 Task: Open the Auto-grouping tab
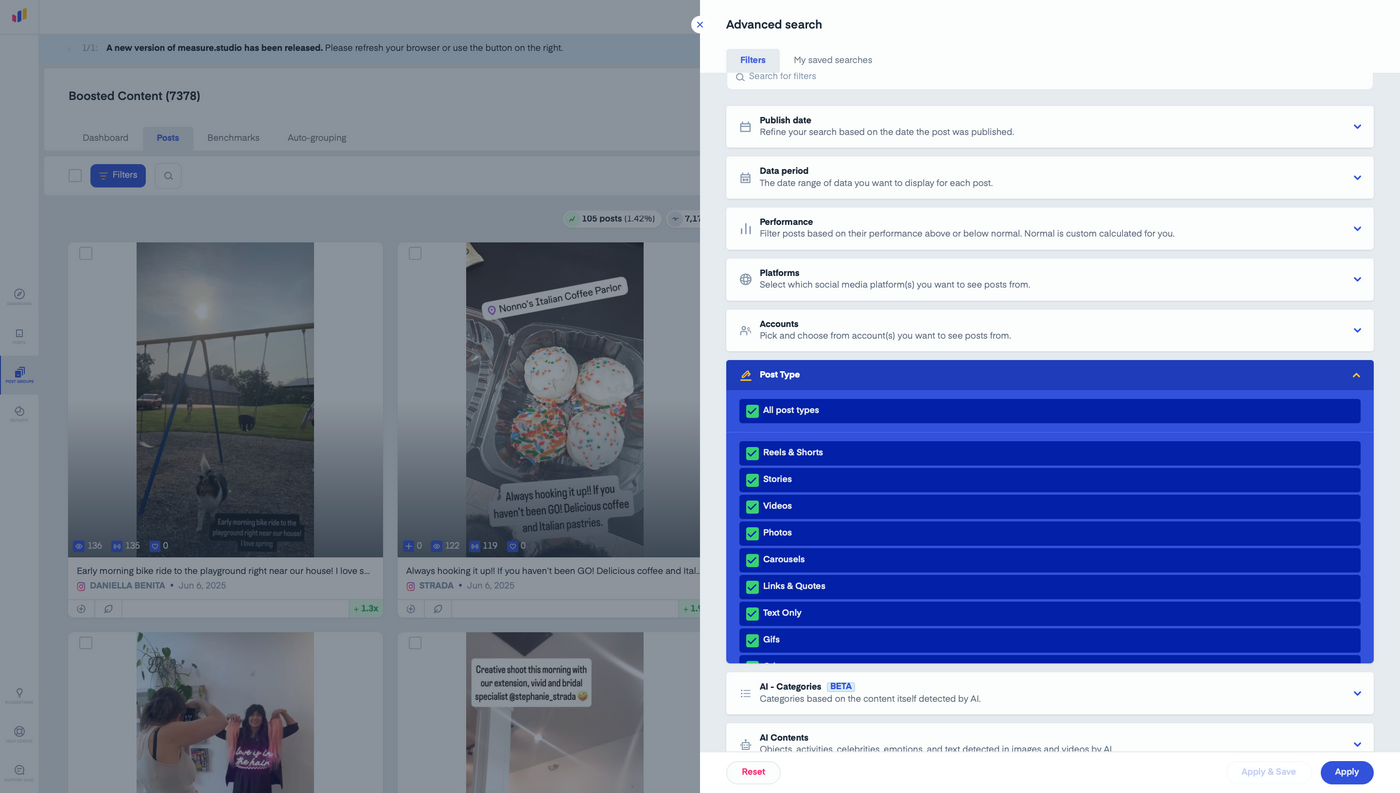pyautogui.click(x=317, y=138)
